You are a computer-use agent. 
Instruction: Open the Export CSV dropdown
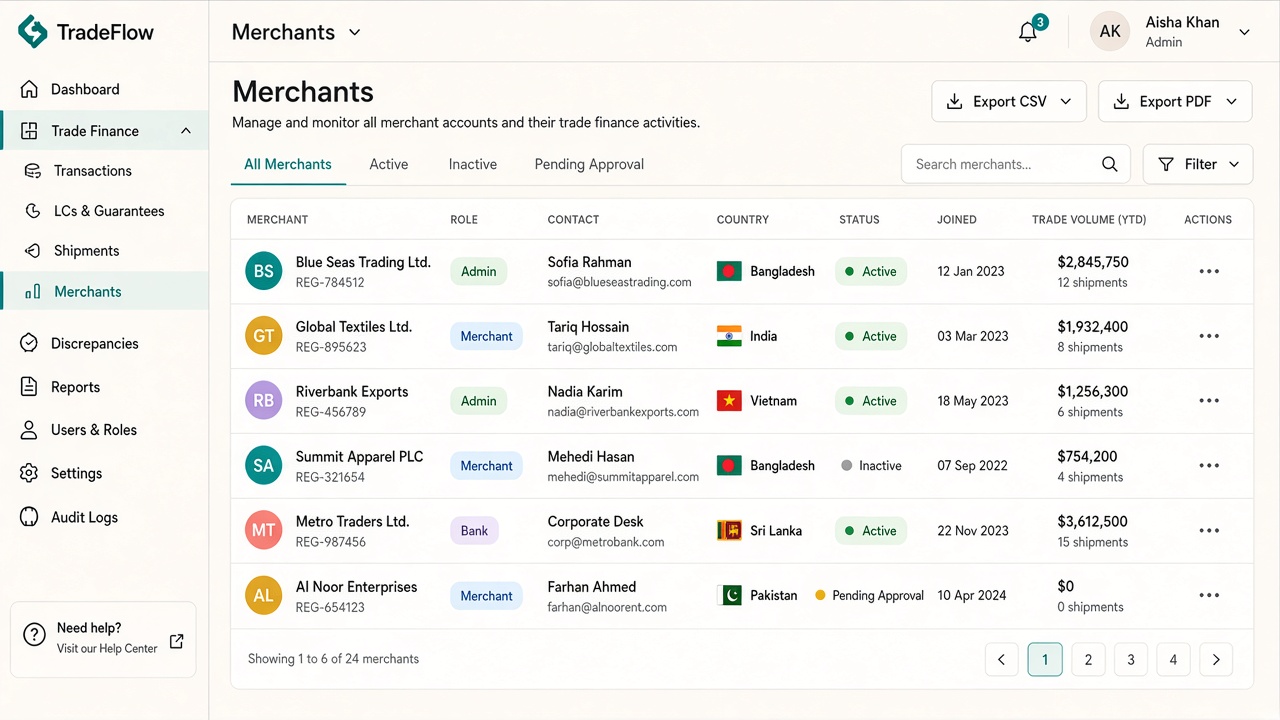[x=1009, y=101]
